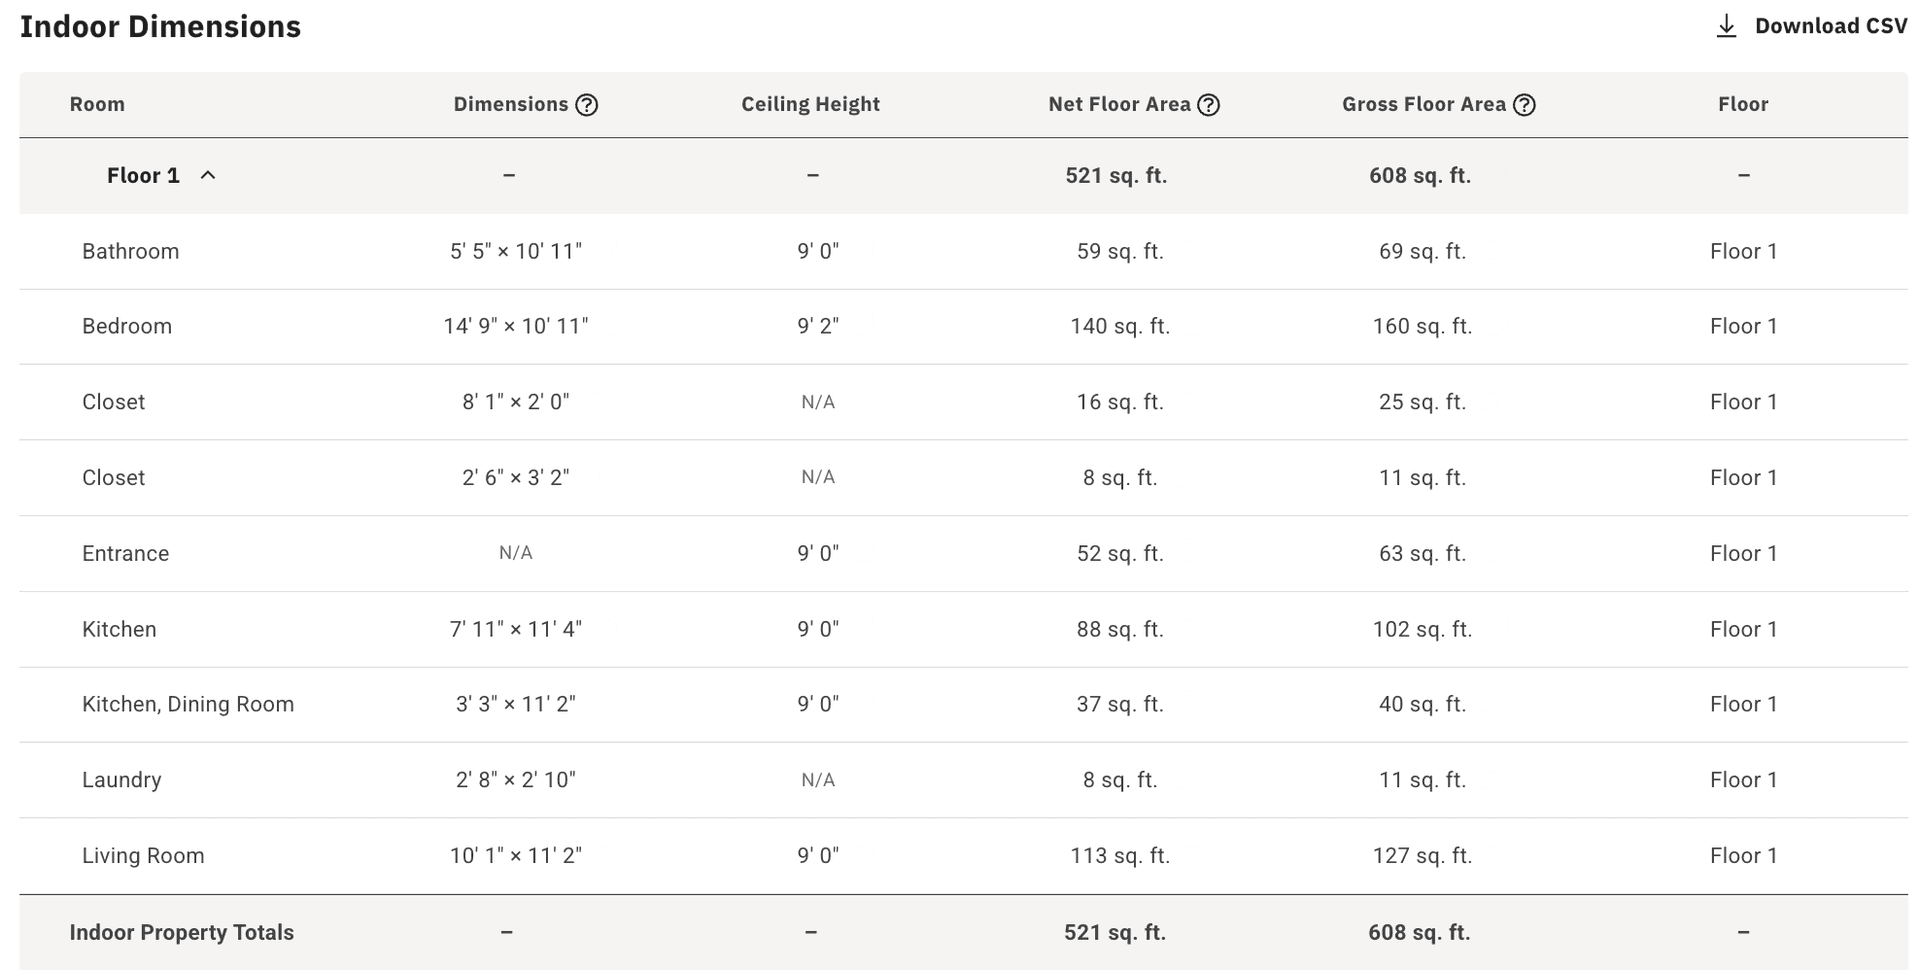Viewport: 1920px width, 974px height.
Task: Click Kitchen dimensions 7' 11" × 11' 4"
Action: (x=516, y=629)
